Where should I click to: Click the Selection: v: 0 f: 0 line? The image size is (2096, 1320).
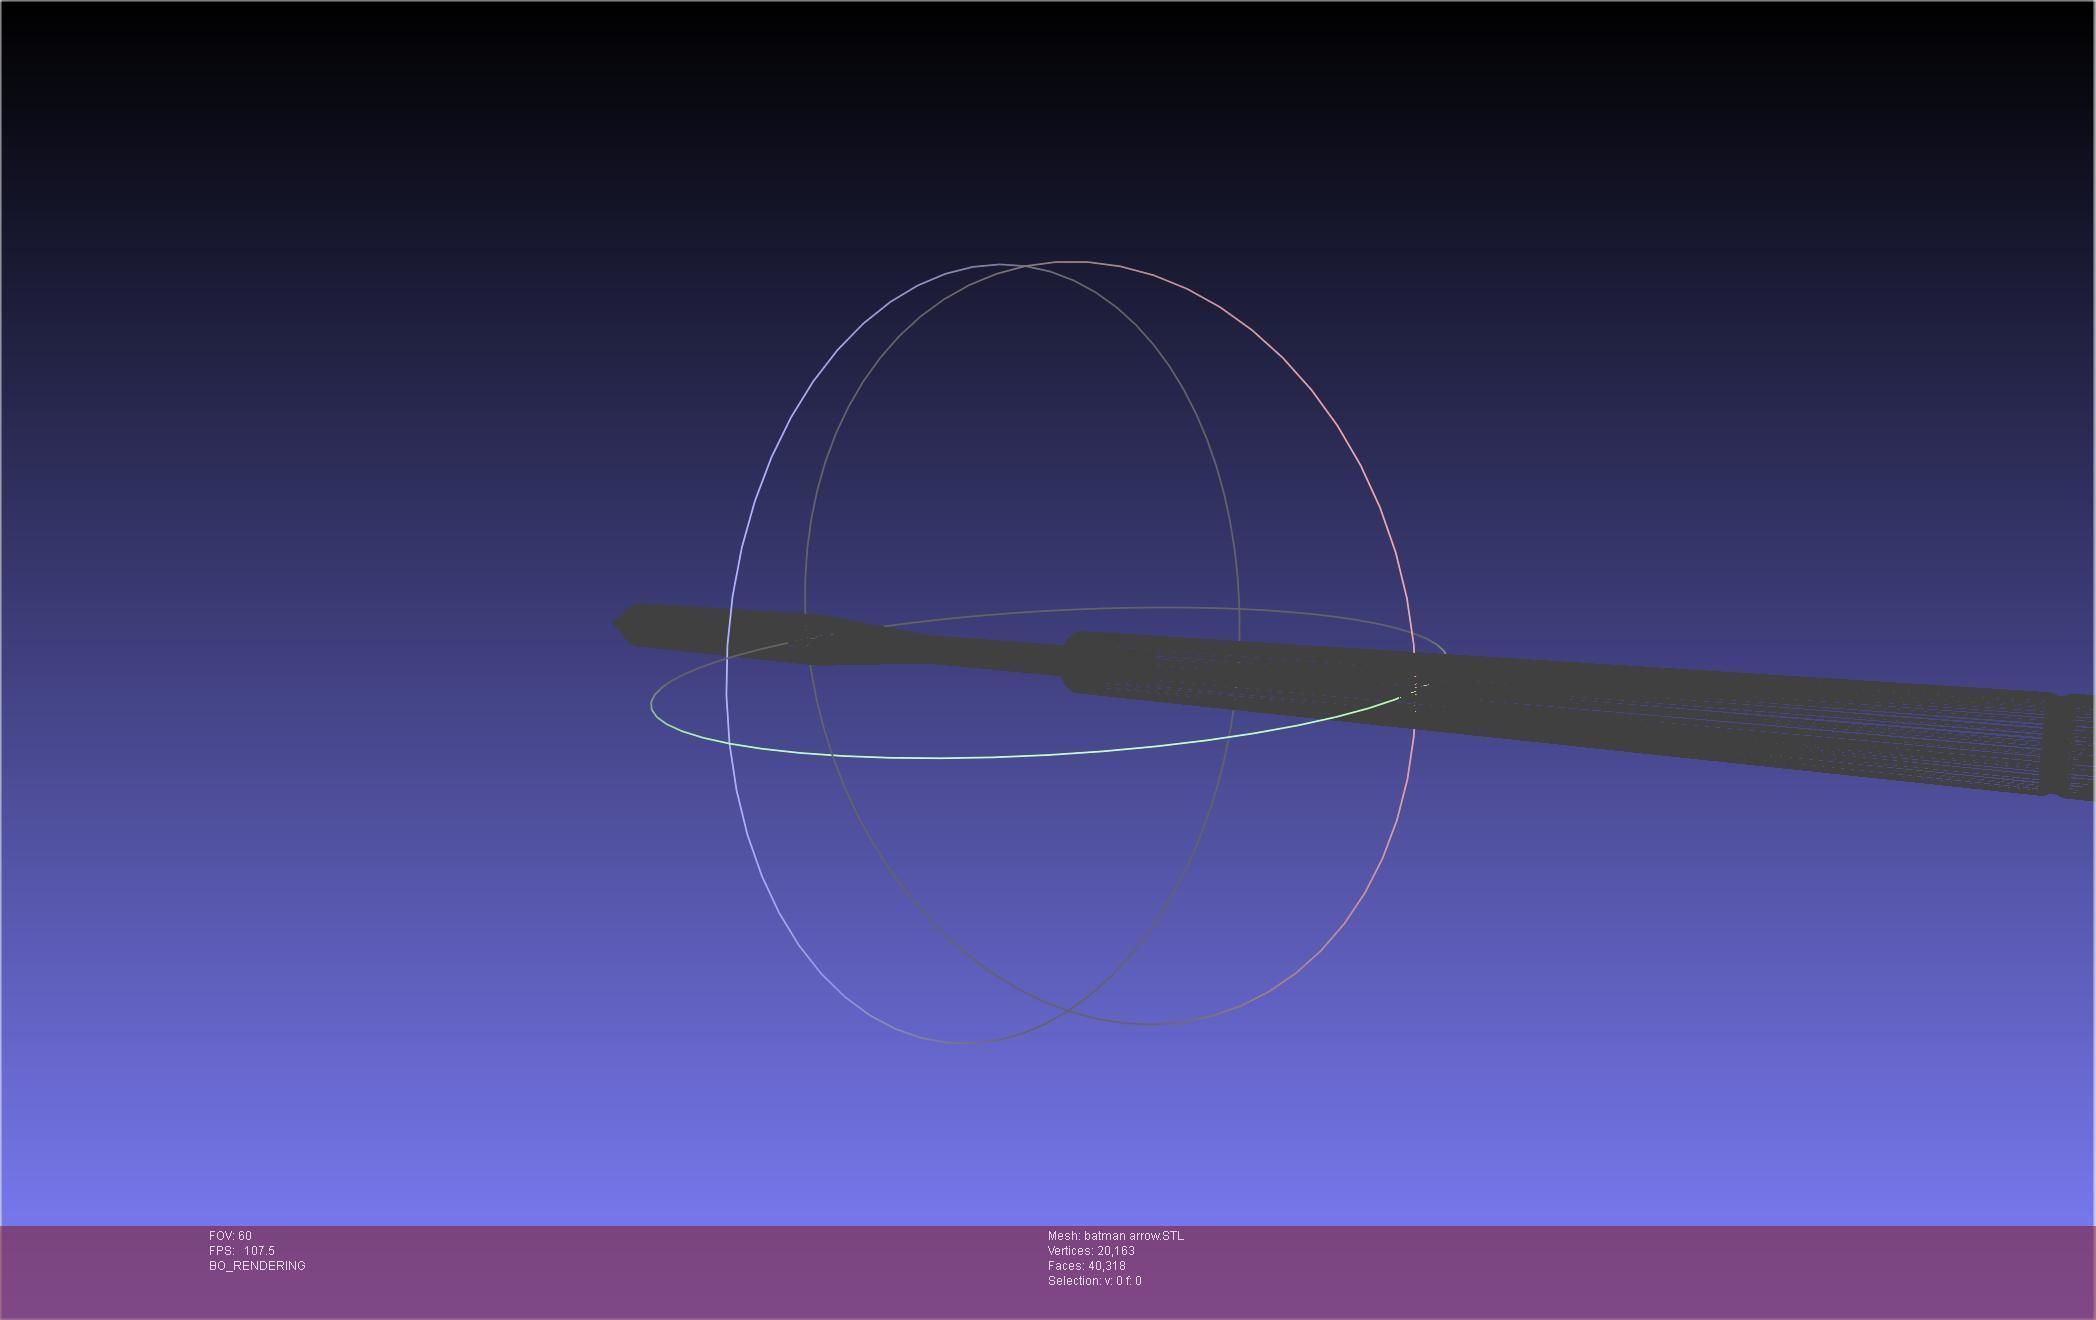pos(1094,1281)
